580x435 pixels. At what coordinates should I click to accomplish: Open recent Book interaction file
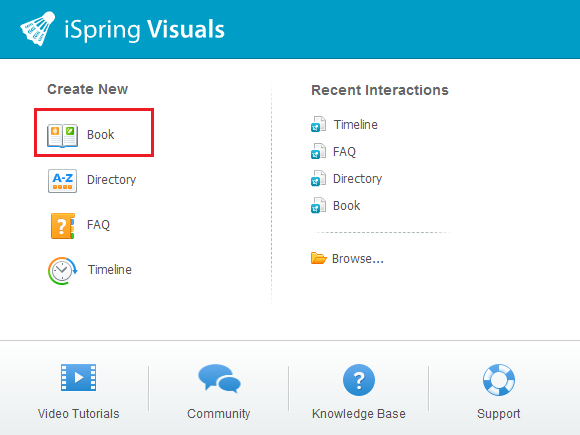[x=335, y=205]
